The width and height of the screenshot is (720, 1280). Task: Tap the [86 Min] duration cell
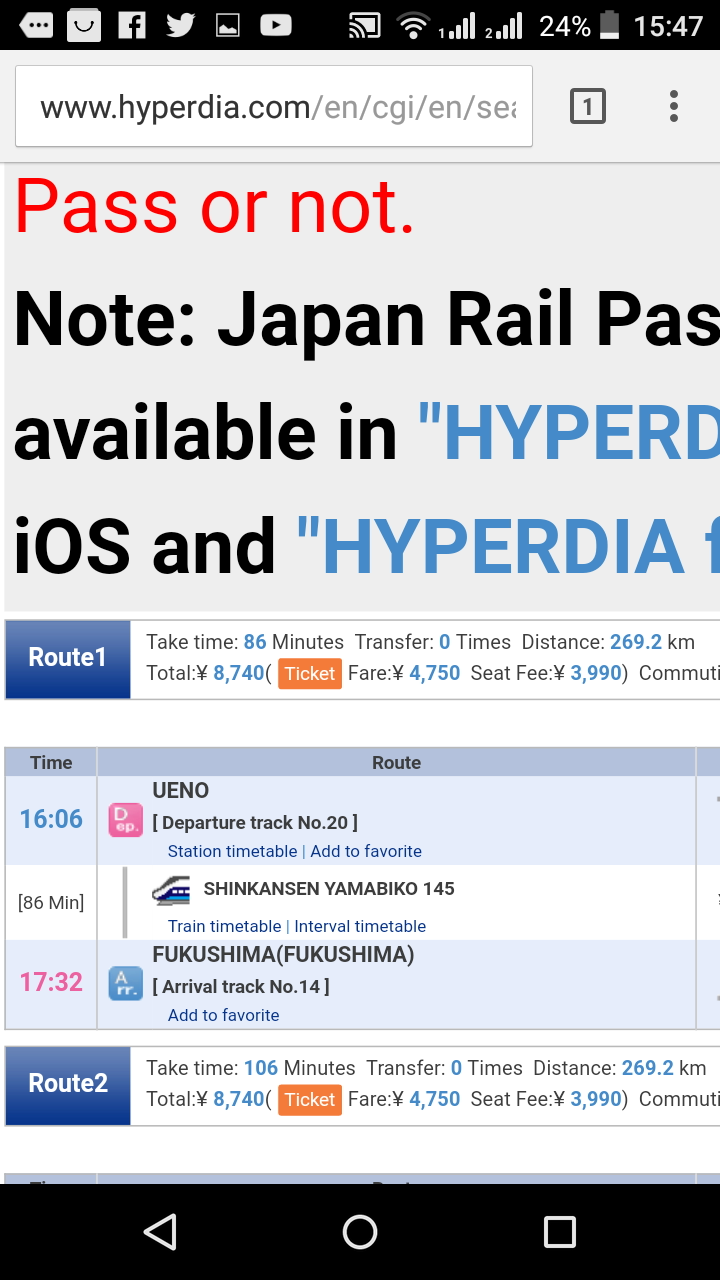coord(51,902)
